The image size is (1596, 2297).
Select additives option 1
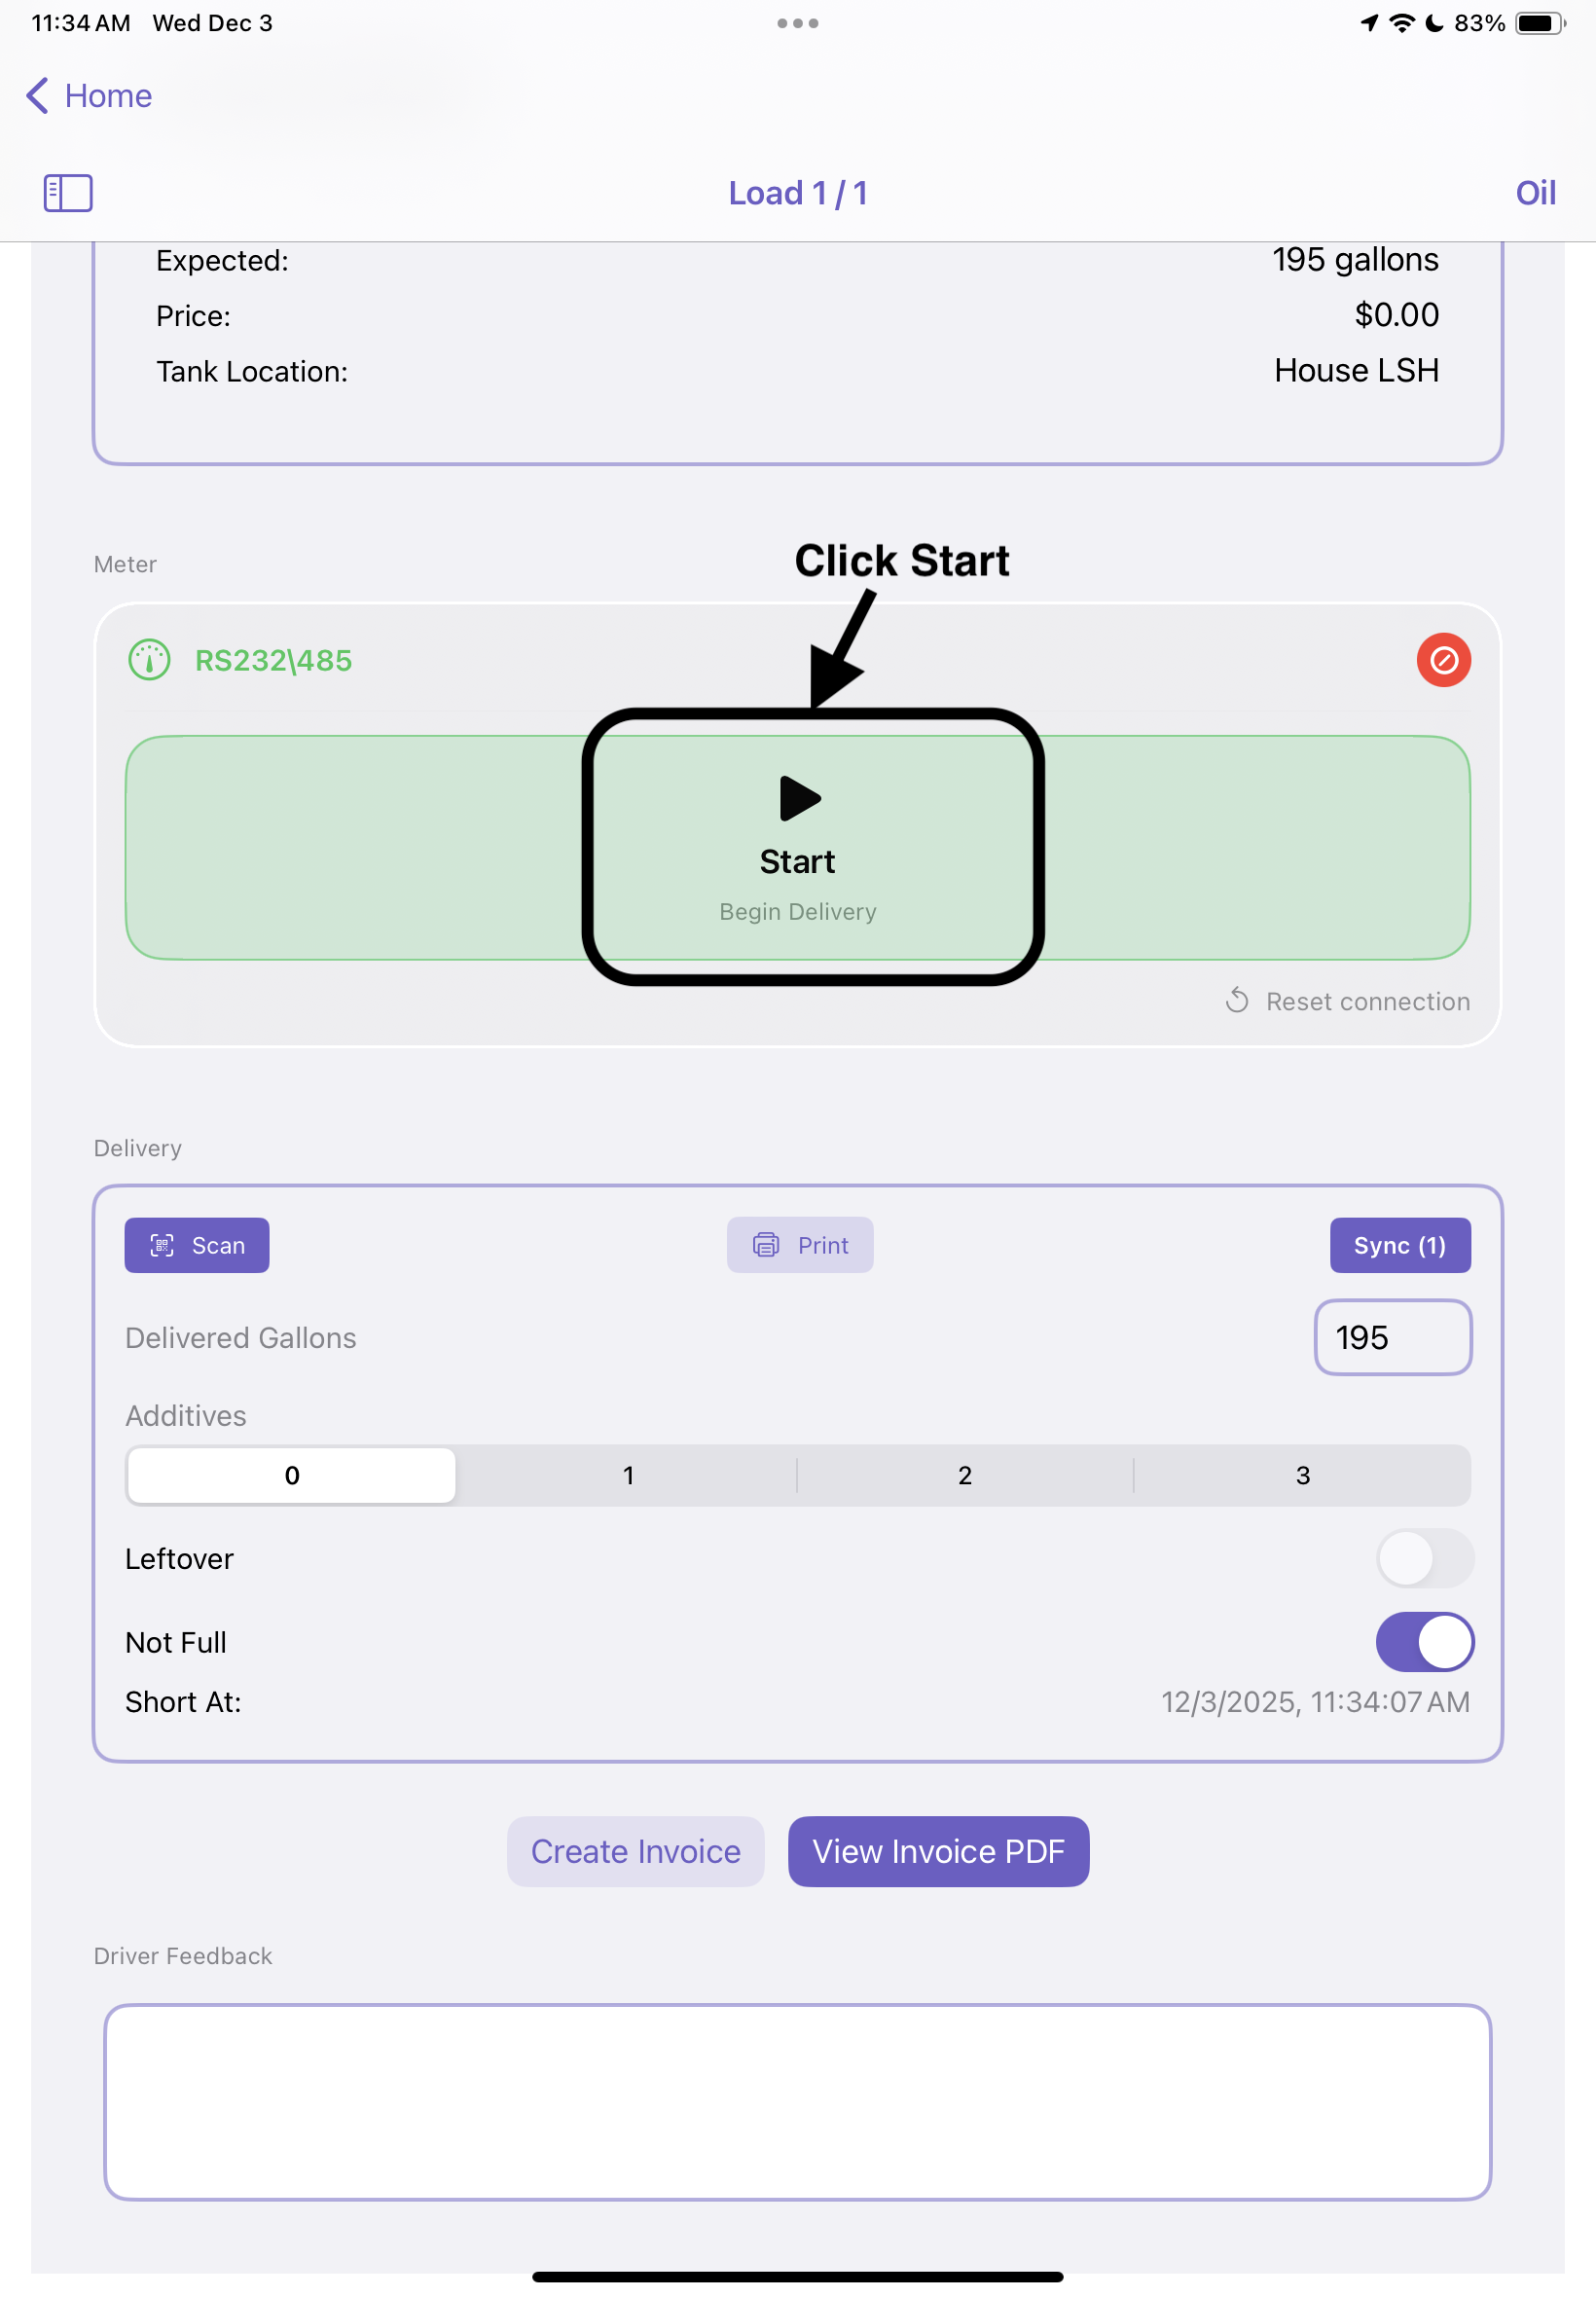(x=628, y=1475)
